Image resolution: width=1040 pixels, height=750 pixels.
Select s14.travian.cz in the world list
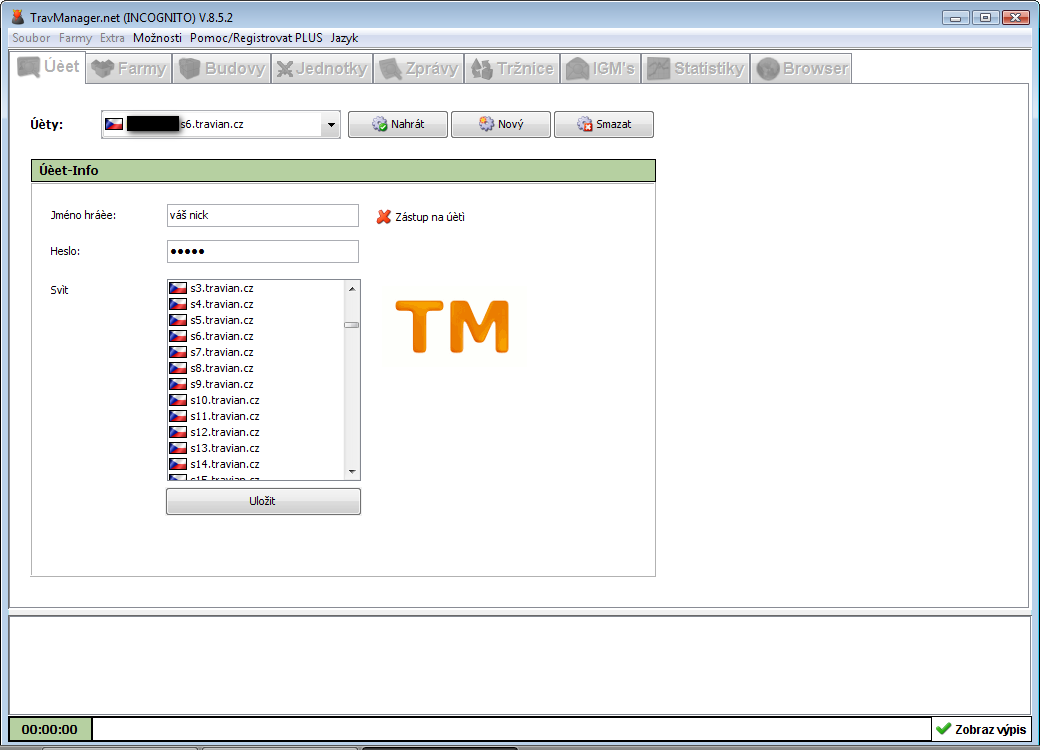[255, 464]
